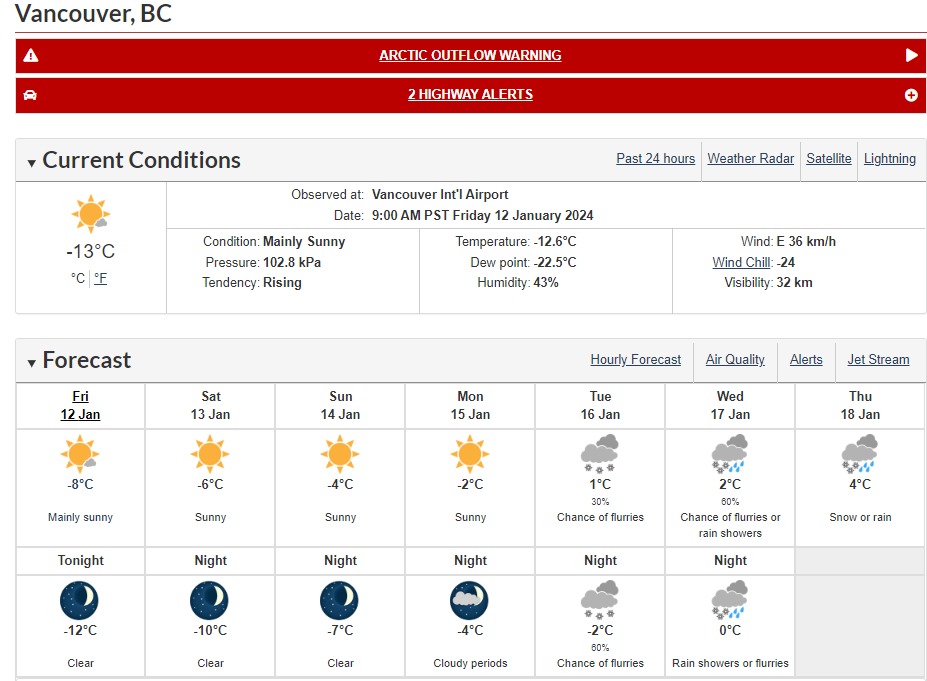The width and height of the screenshot is (927, 681).
Task: Open the Wind Chill definition link
Action: pos(741,263)
